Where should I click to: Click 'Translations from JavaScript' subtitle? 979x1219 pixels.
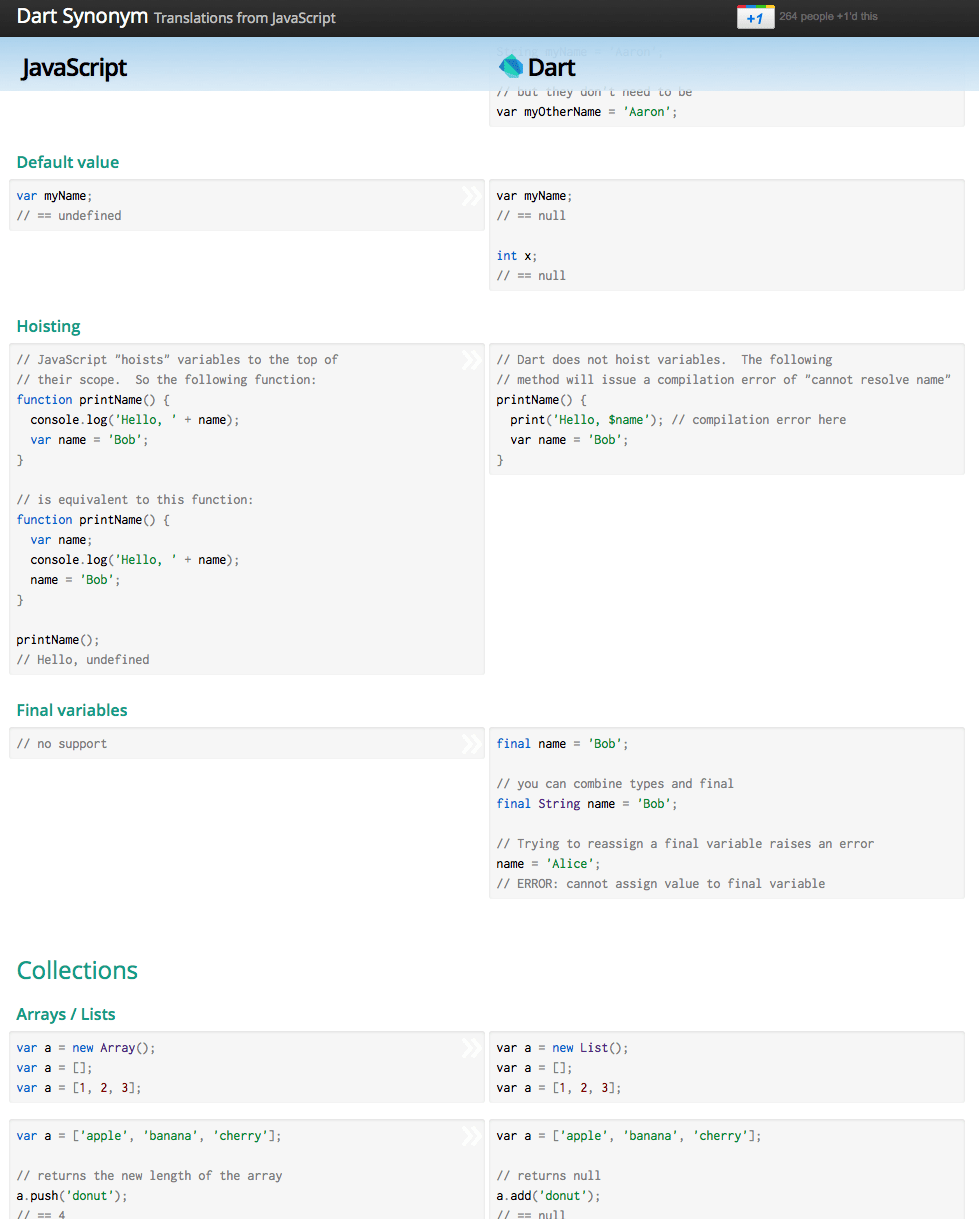pyautogui.click(x=245, y=18)
